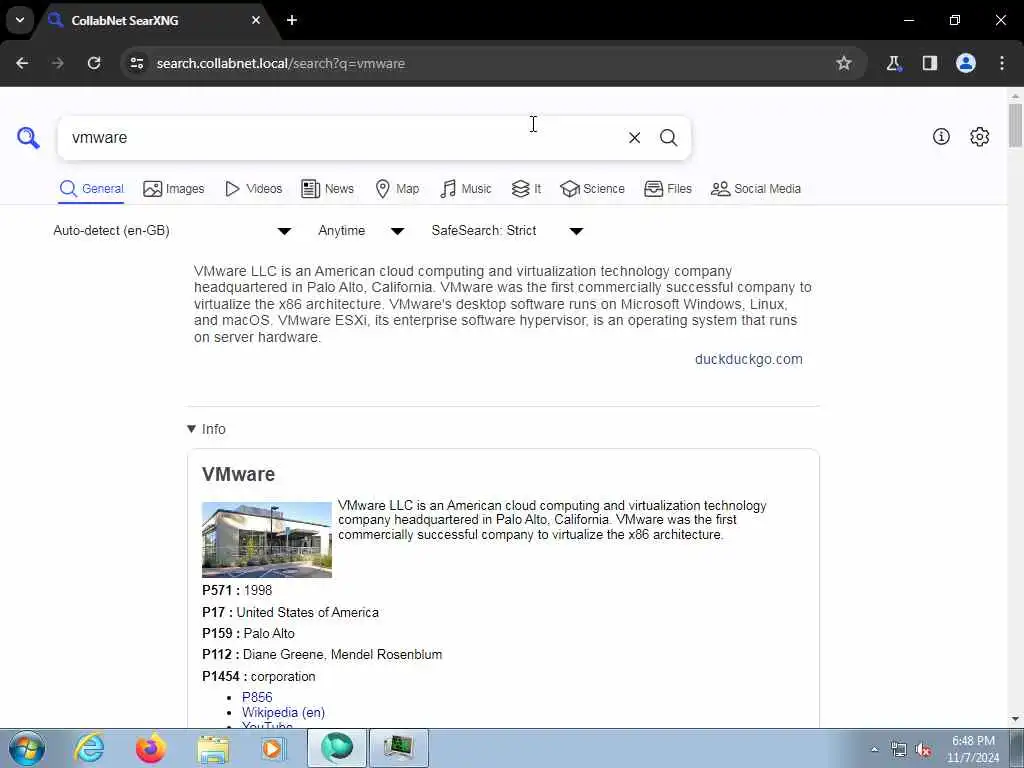Launch Internet Explorer from taskbar
1024x768 pixels.
(x=89, y=748)
